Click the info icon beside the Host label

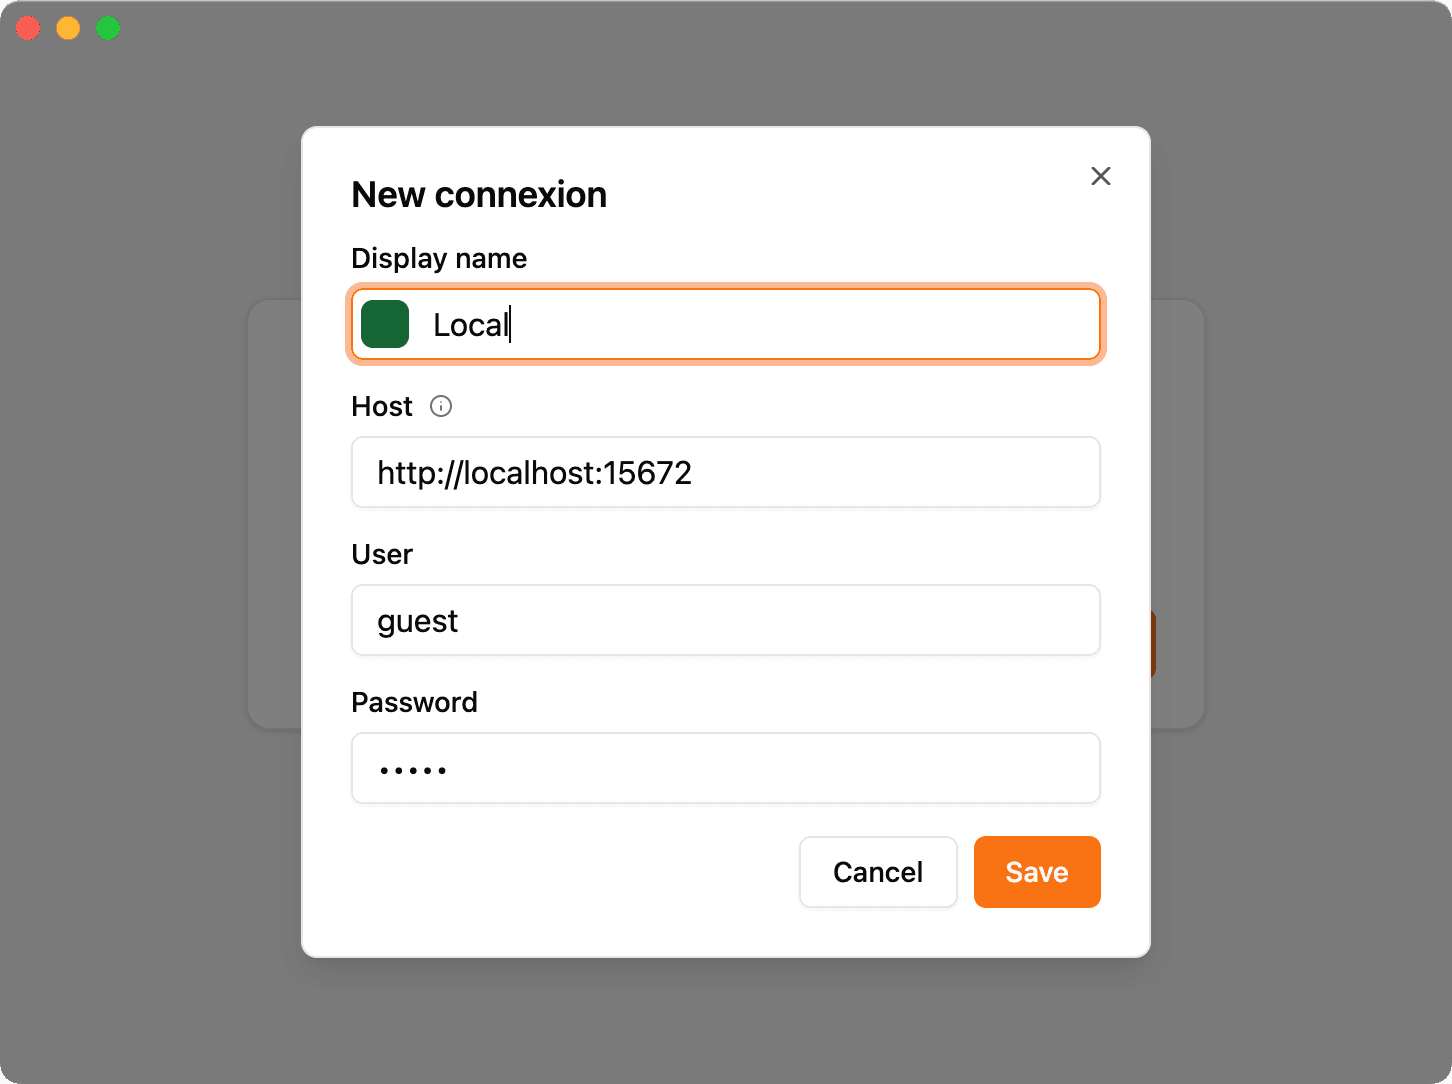[441, 406]
